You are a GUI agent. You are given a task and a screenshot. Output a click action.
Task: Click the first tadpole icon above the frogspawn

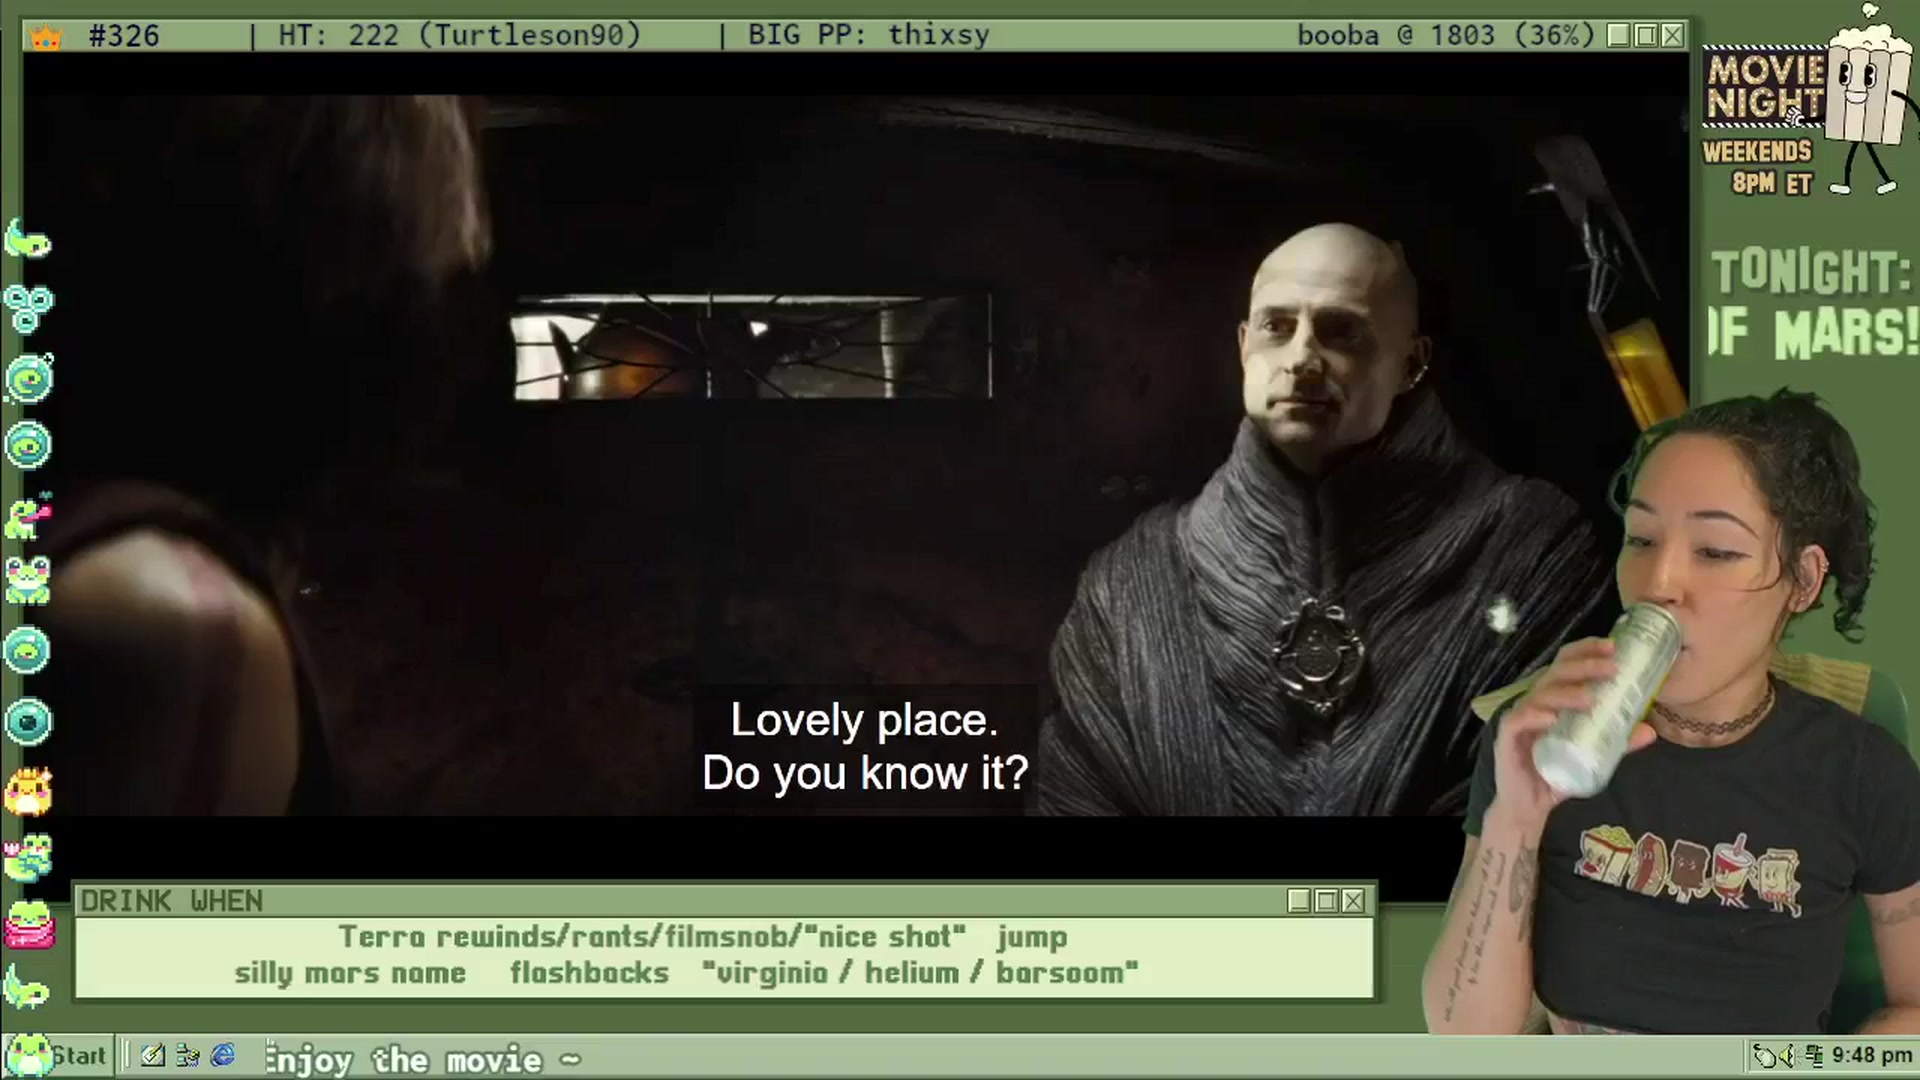[28, 240]
